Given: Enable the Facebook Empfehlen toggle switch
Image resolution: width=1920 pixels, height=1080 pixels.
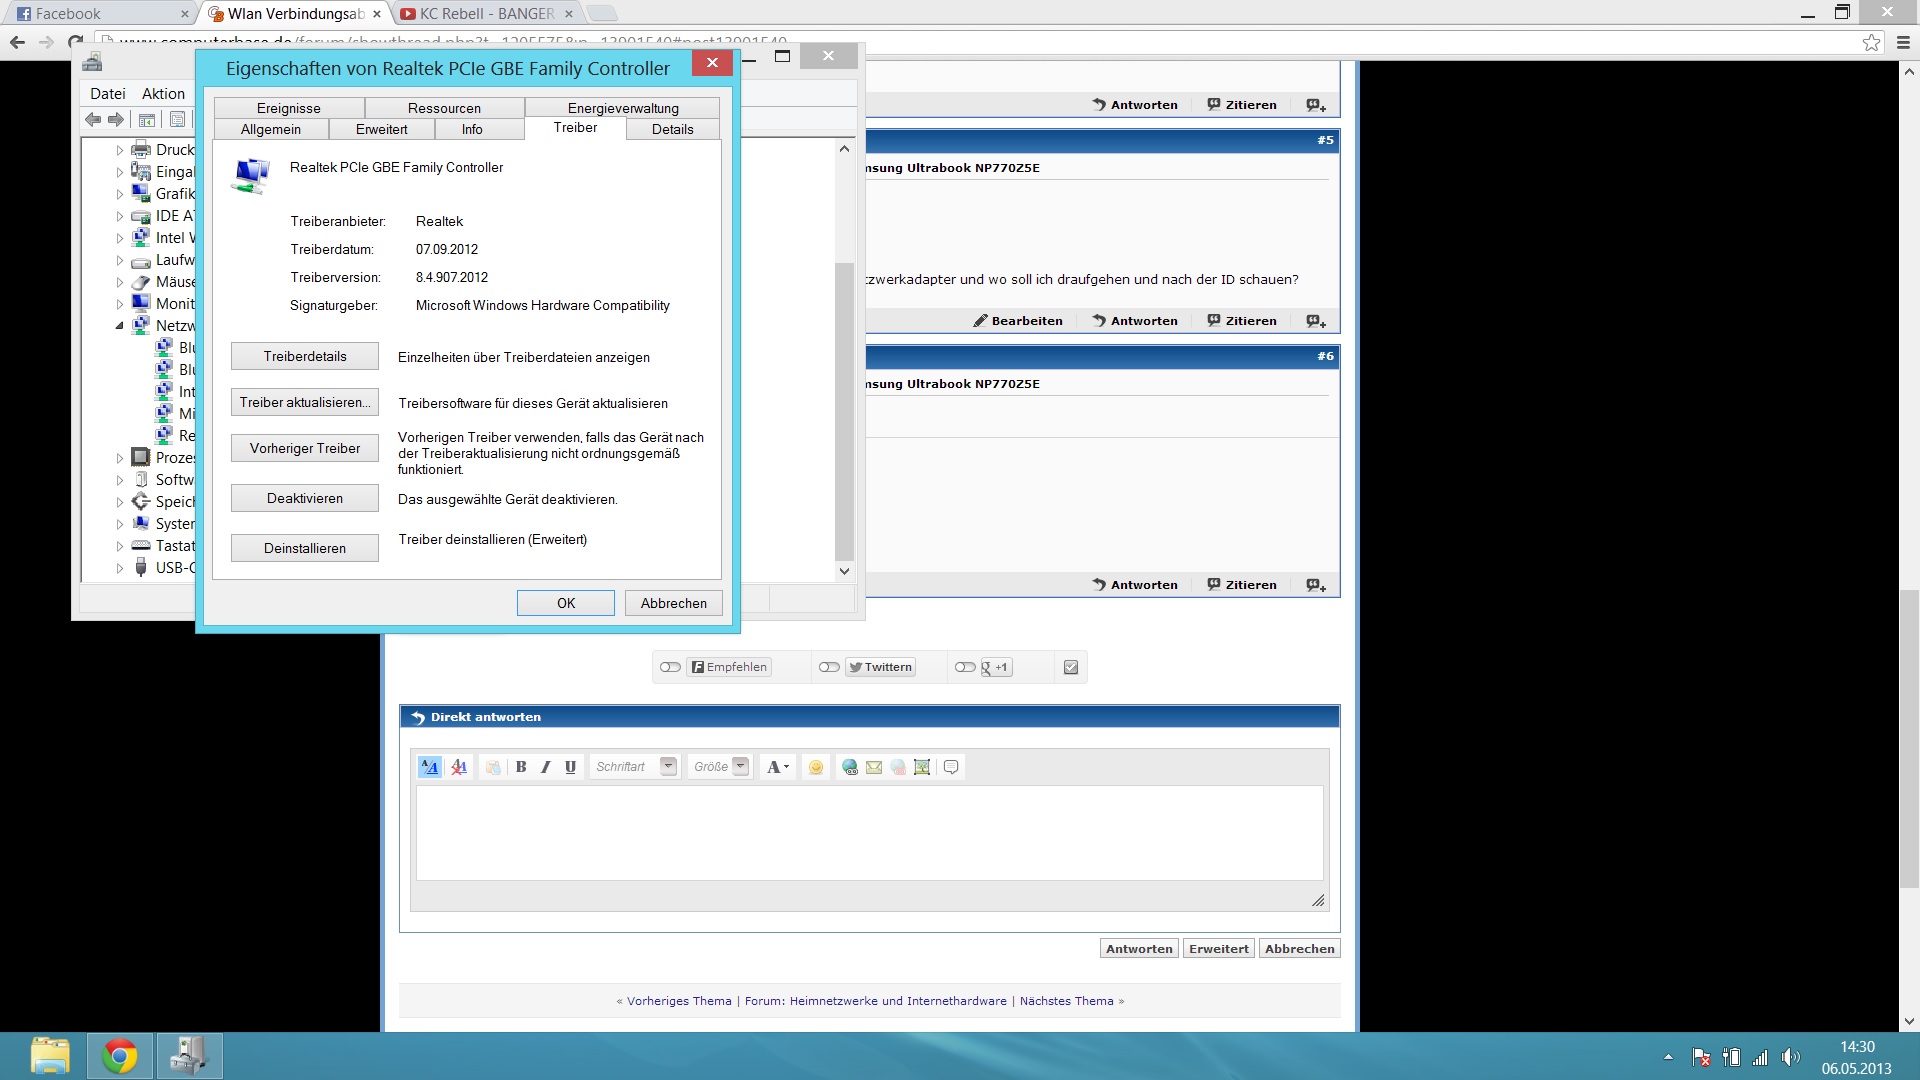Looking at the screenshot, I should click(x=670, y=667).
